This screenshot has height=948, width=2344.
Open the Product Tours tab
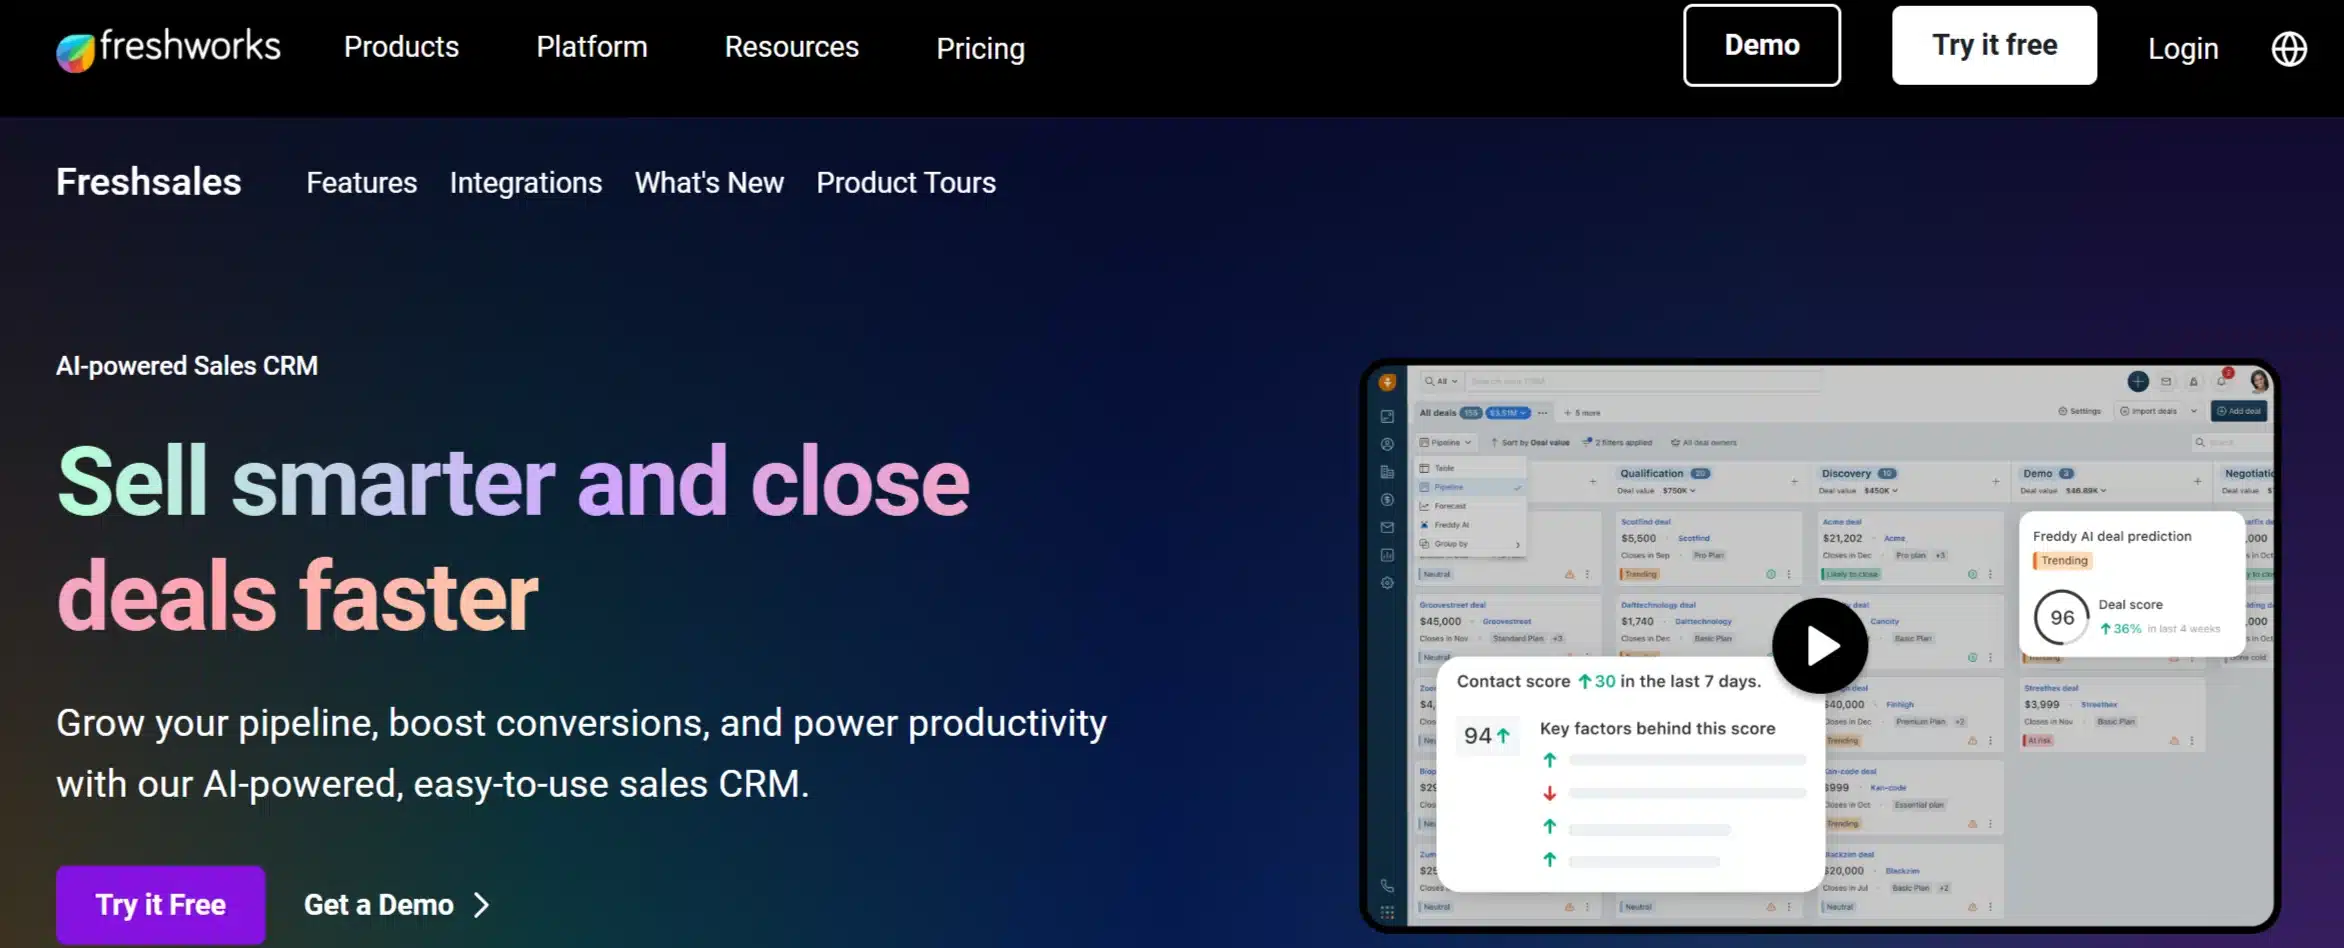pos(906,183)
